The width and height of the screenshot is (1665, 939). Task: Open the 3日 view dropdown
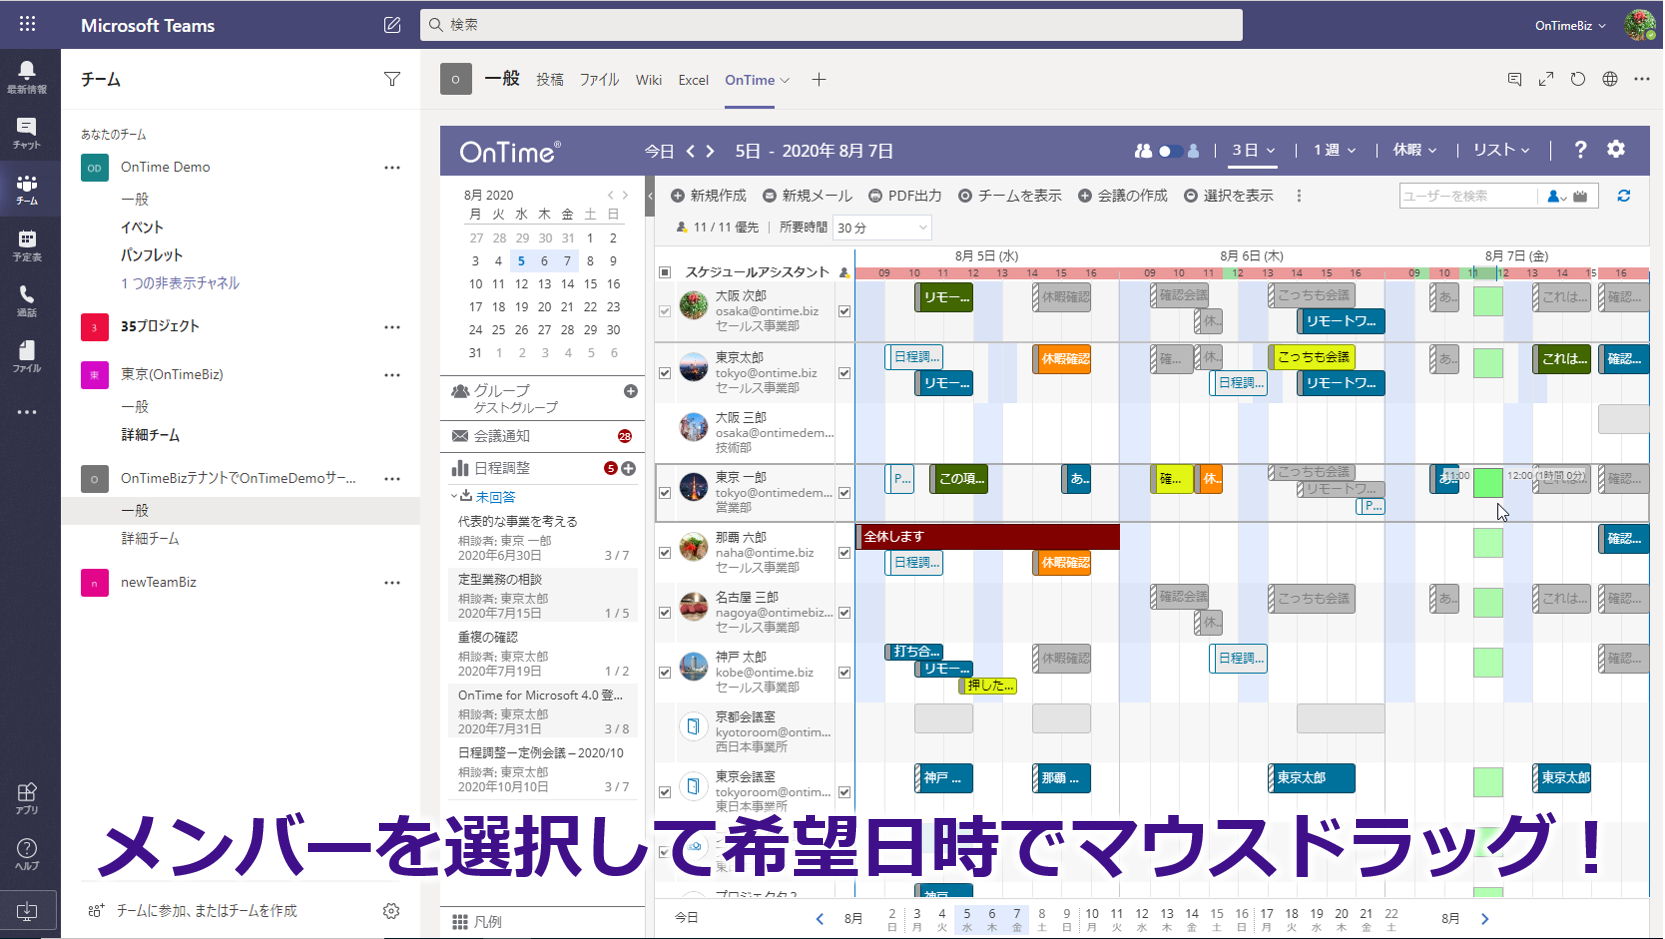click(x=1254, y=150)
